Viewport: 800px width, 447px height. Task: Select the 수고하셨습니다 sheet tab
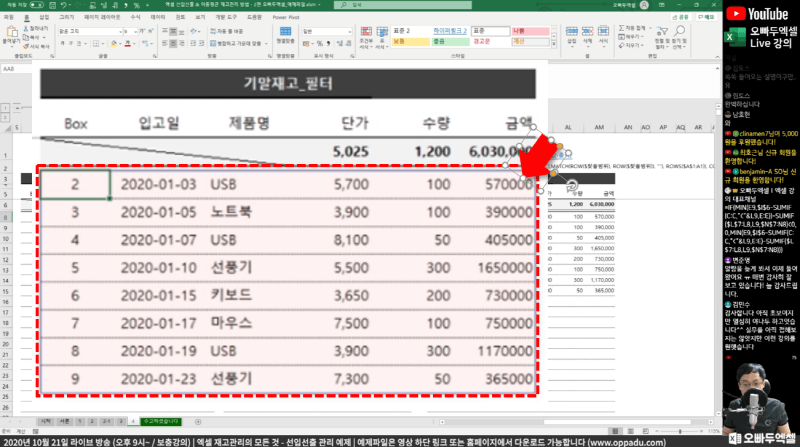pyautogui.click(x=161, y=421)
